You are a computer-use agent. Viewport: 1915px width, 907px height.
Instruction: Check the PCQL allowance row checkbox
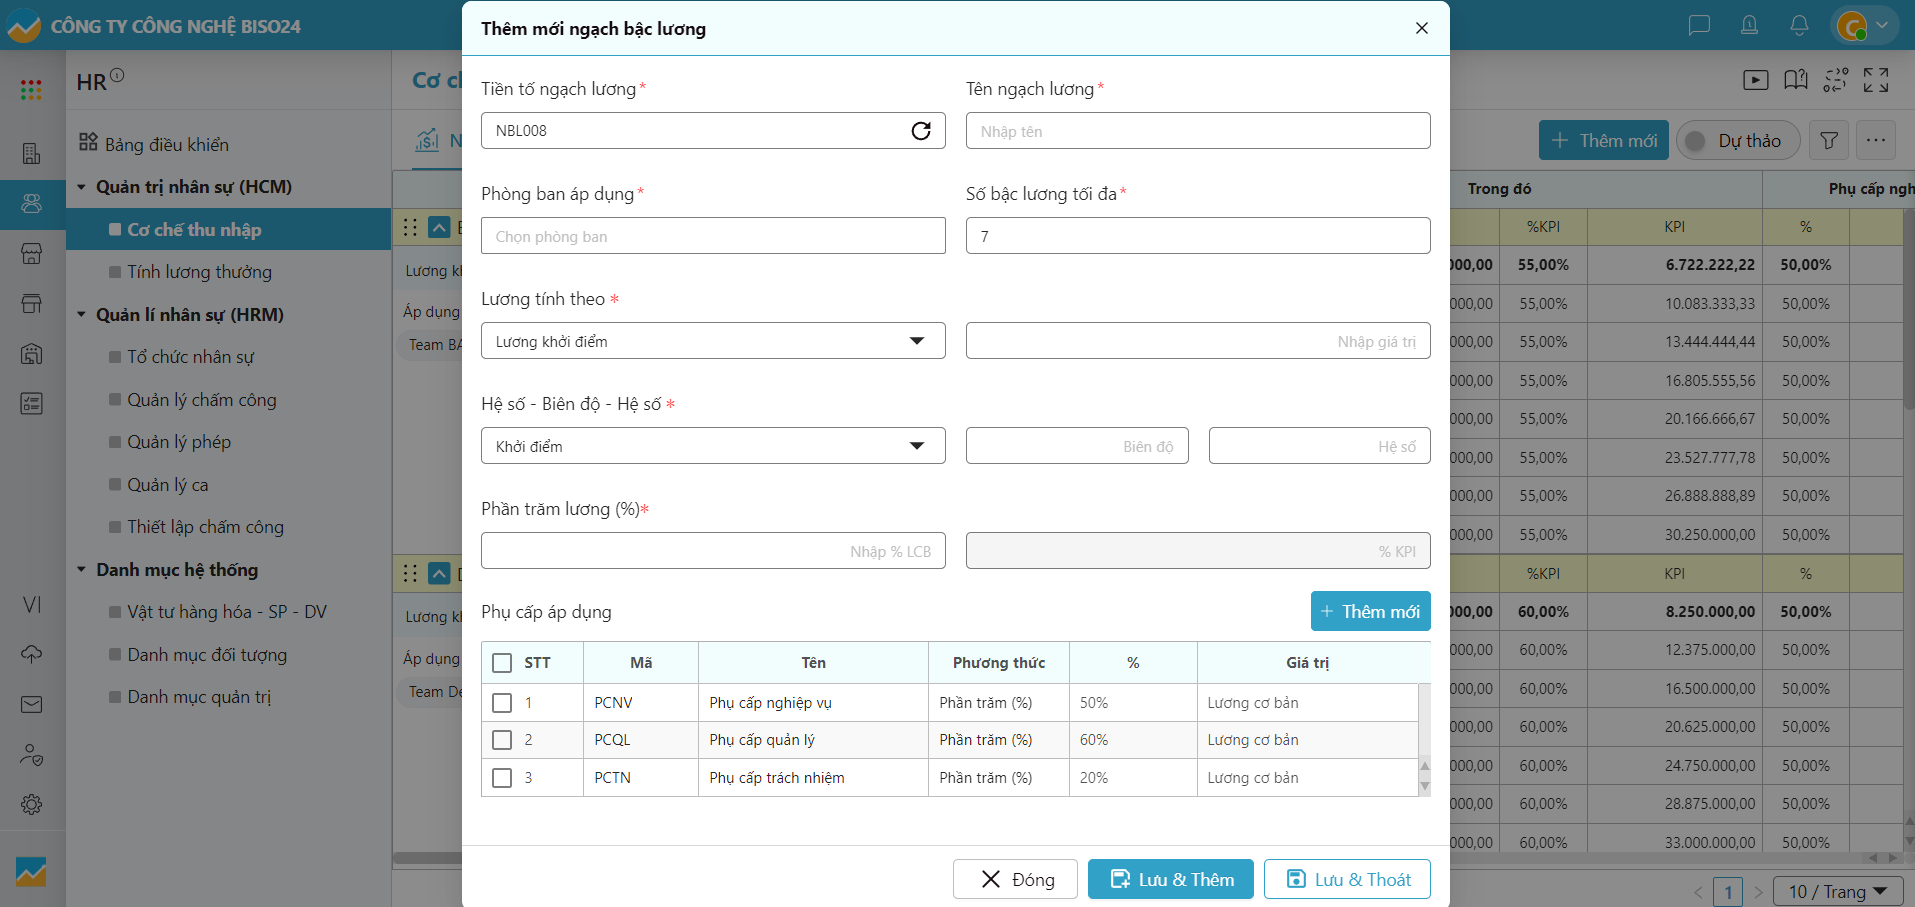pyautogui.click(x=502, y=740)
